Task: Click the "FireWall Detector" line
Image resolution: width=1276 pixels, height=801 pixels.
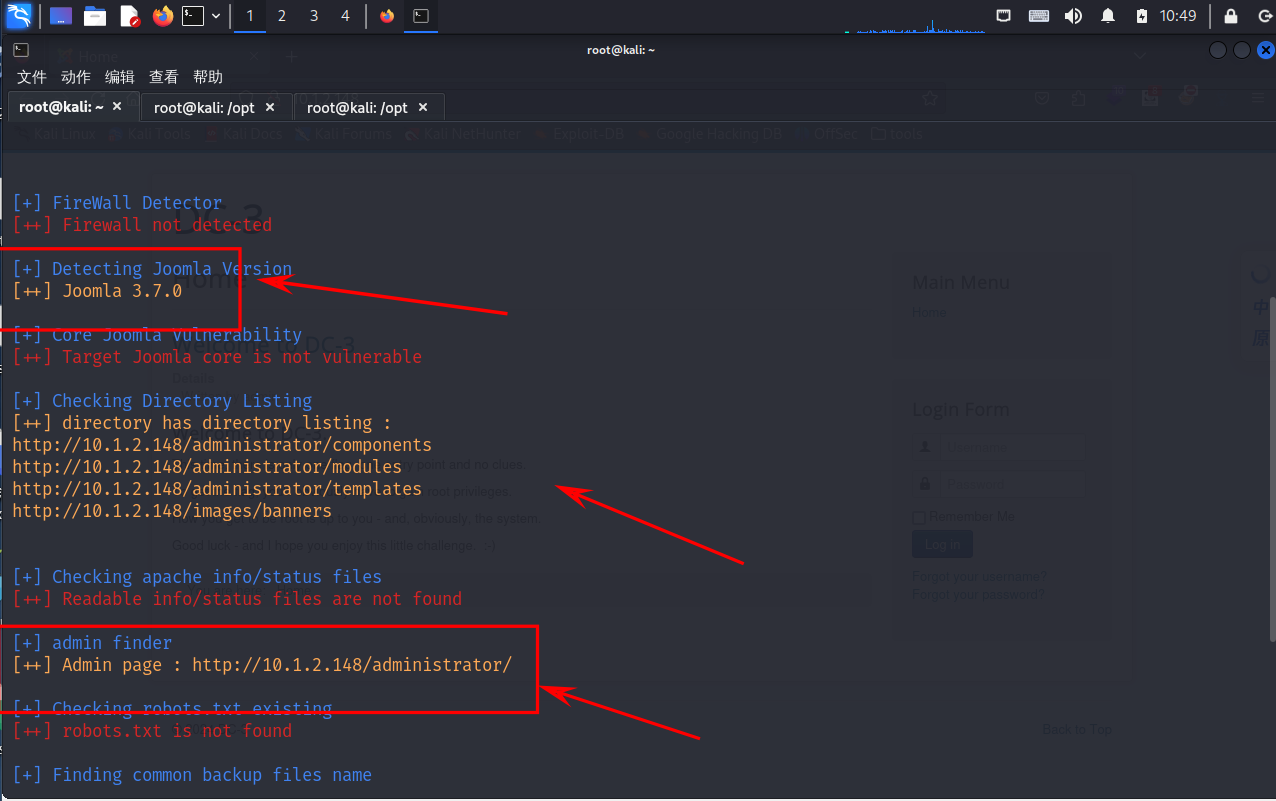Action: tap(117, 203)
